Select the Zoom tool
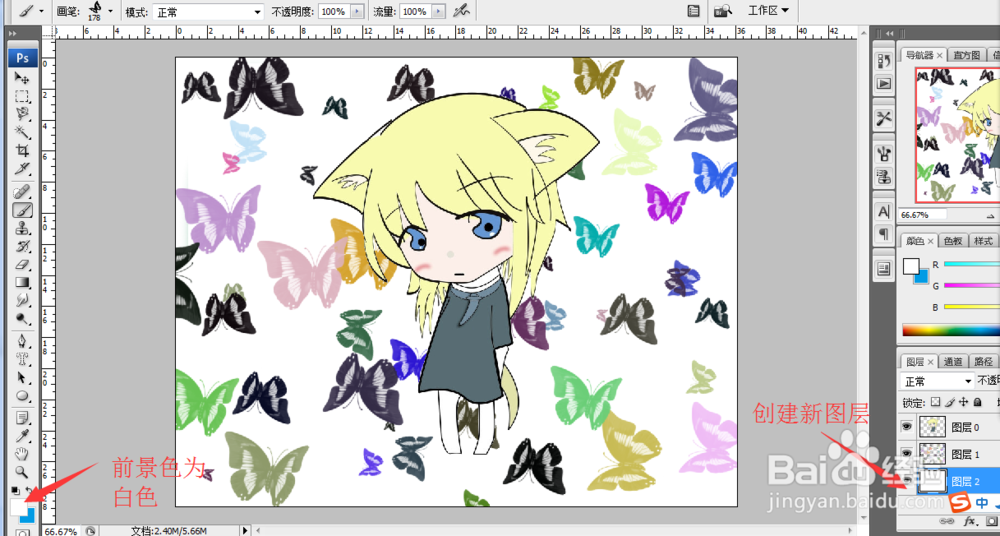Viewport: 1000px width, 536px height. click(x=23, y=472)
